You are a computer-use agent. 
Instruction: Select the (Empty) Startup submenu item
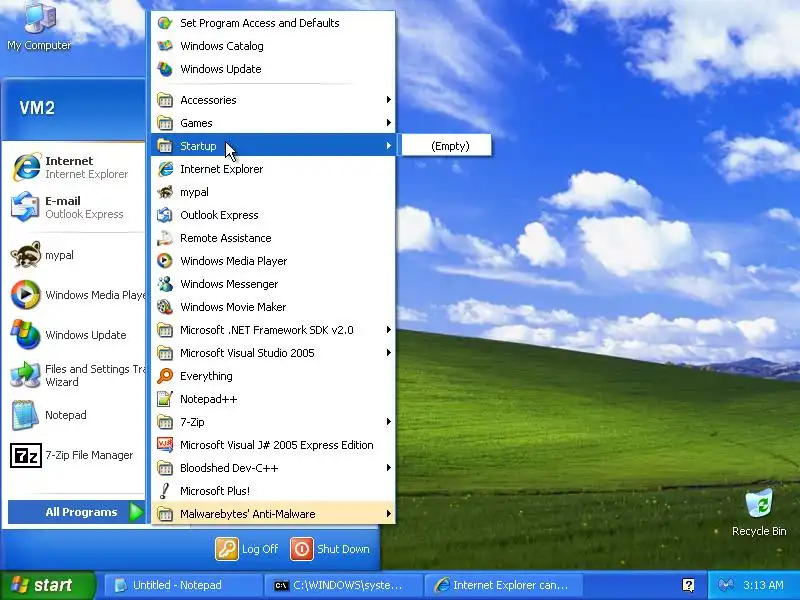447,146
